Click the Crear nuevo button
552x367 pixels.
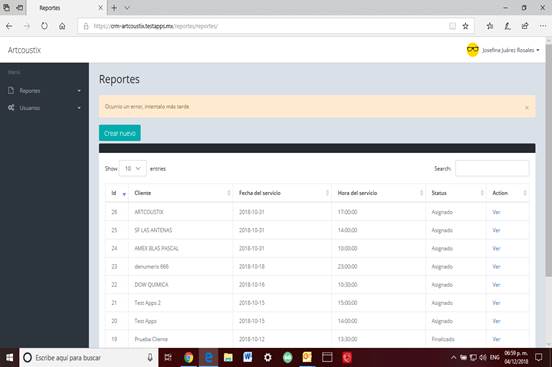120,133
